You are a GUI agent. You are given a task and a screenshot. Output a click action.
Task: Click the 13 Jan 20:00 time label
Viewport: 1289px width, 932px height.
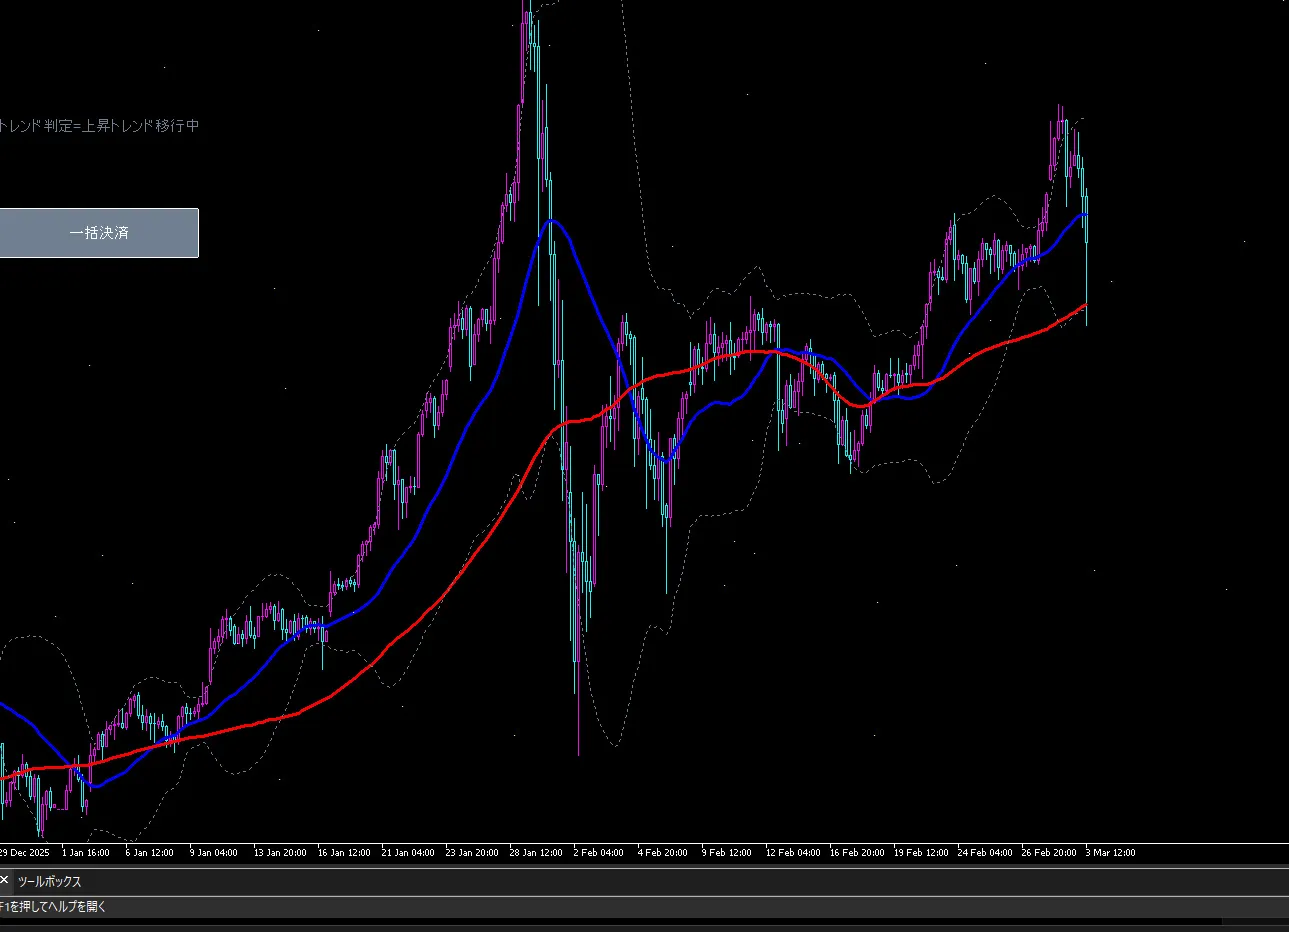[280, 853]
